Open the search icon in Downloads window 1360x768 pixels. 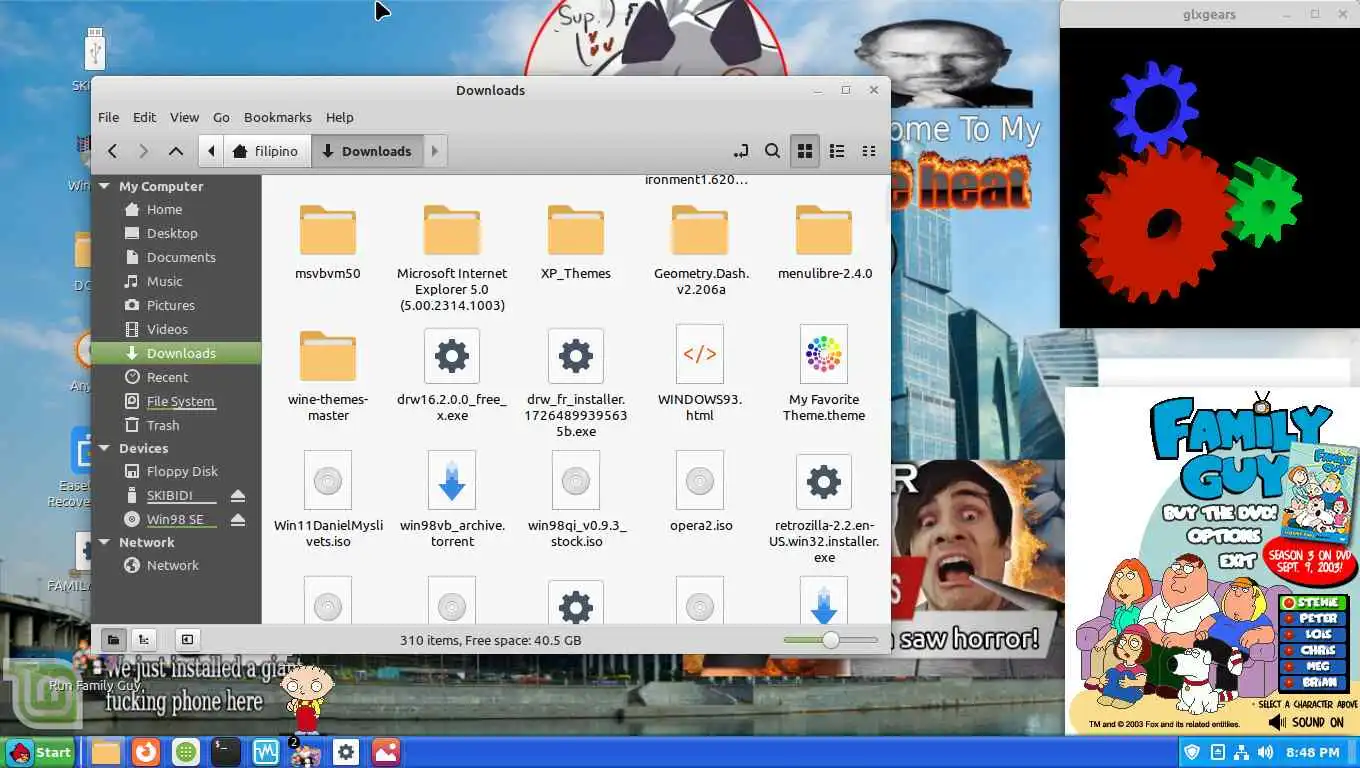772,151
